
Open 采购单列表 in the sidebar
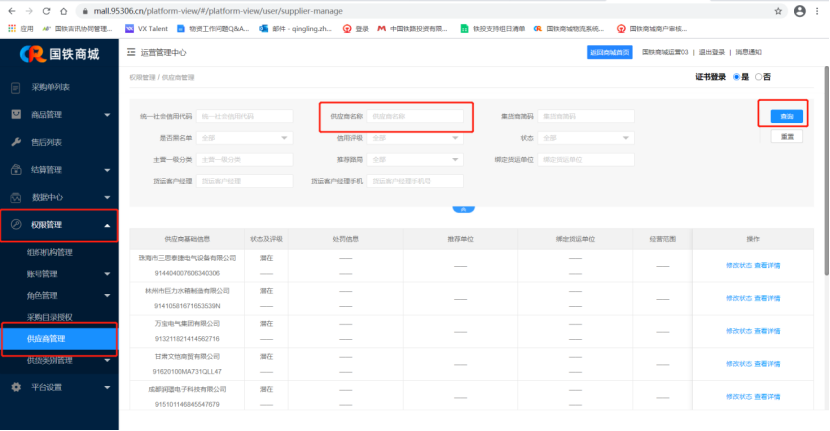pos(50,87)
